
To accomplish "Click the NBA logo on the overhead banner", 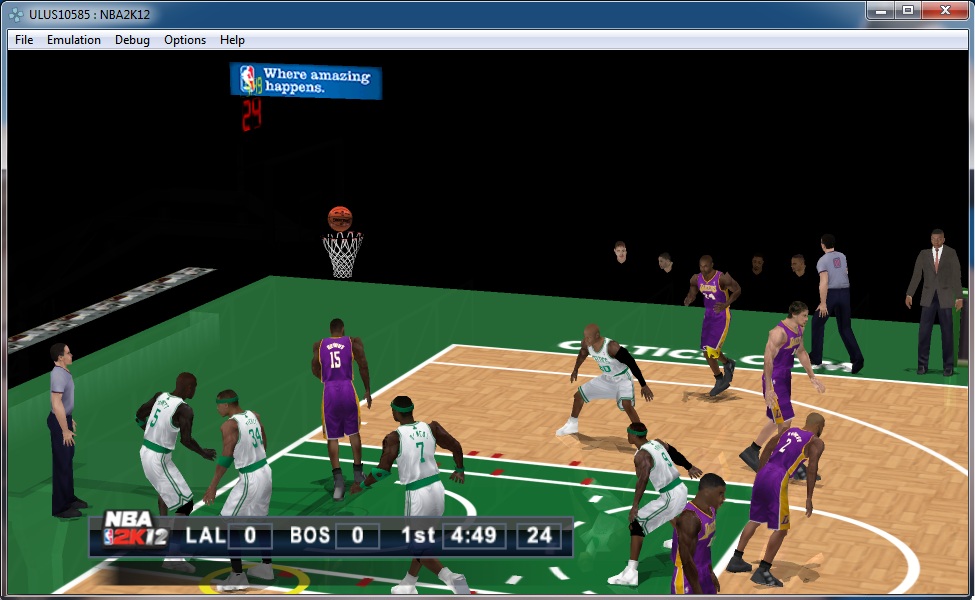I will point(248,79).
